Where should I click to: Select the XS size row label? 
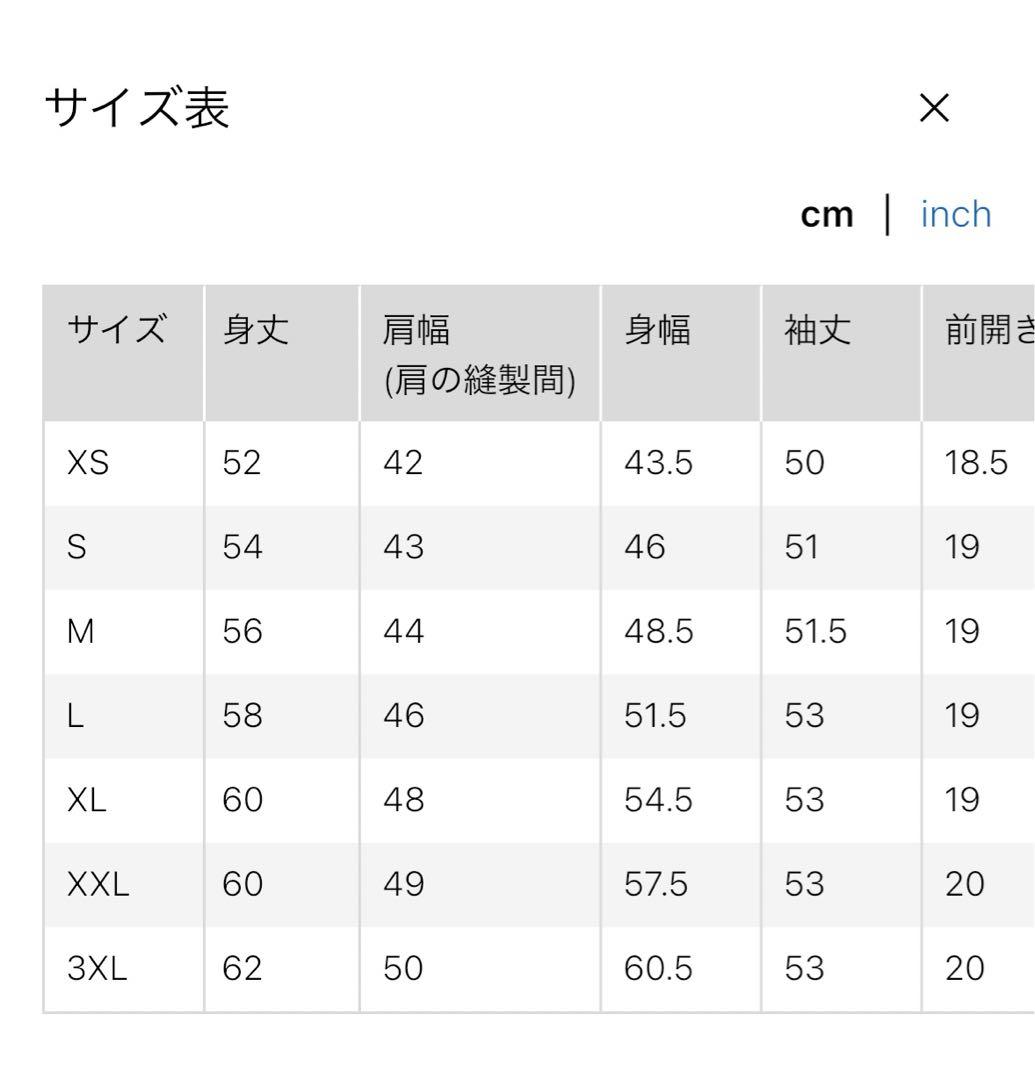pyautogui.click(x=88, y=464)
